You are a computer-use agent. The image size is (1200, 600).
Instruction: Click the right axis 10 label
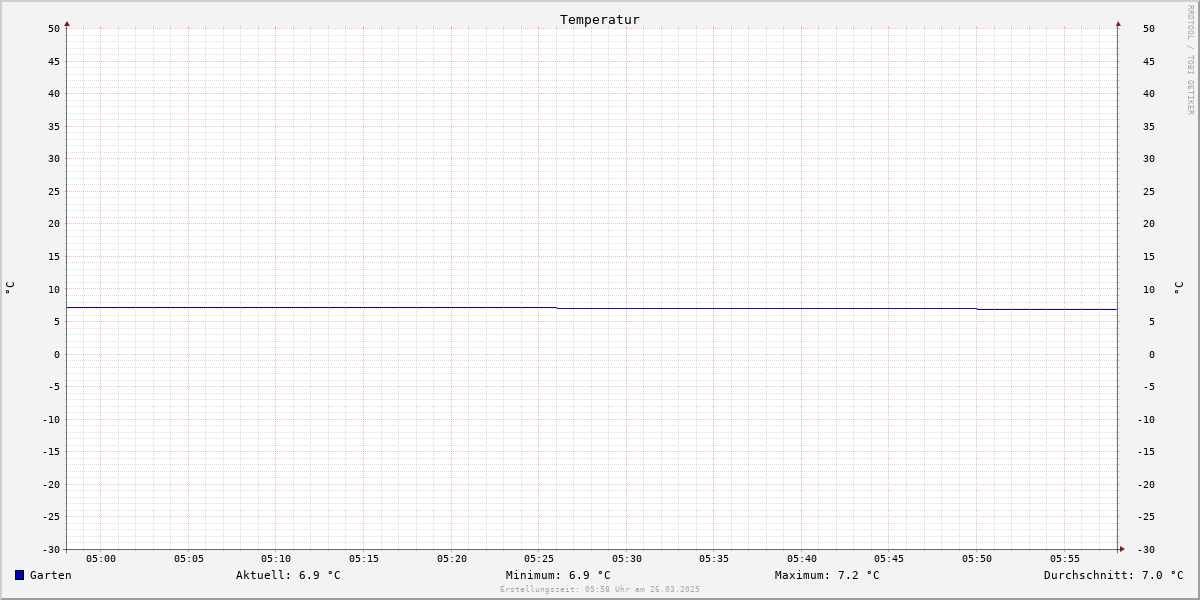(x=1149, y=289)
